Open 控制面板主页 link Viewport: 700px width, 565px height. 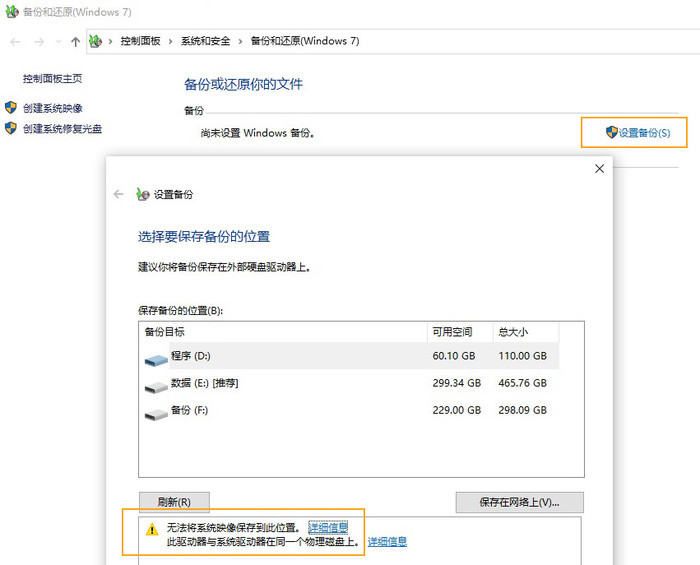tap(52, 78)
